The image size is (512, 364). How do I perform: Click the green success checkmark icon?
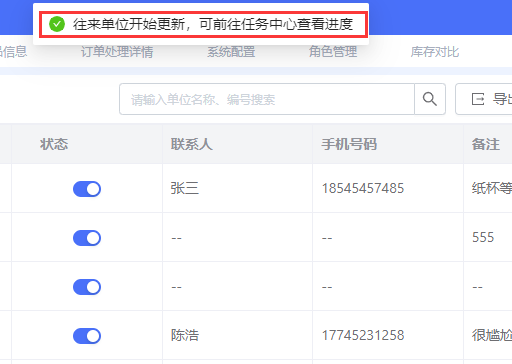pos(57,24)
